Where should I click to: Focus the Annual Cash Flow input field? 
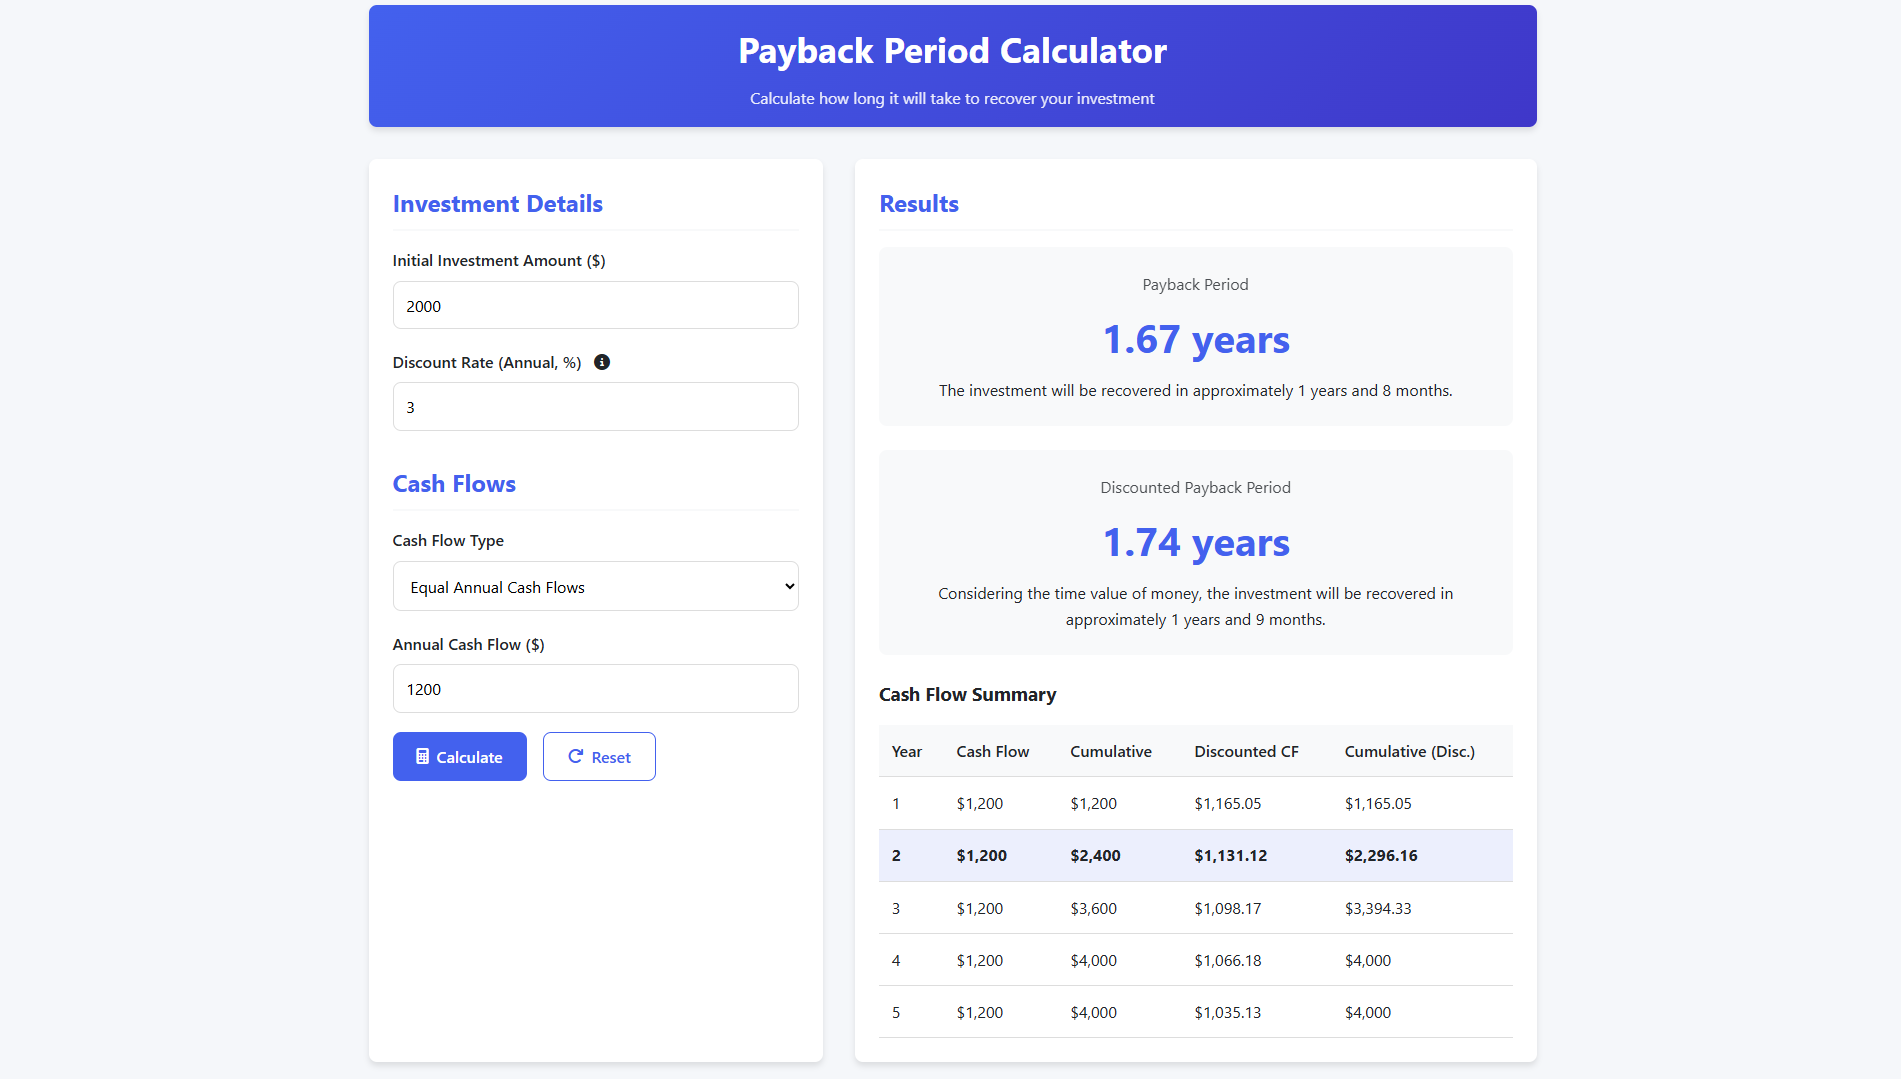click(x=596, y=689)
